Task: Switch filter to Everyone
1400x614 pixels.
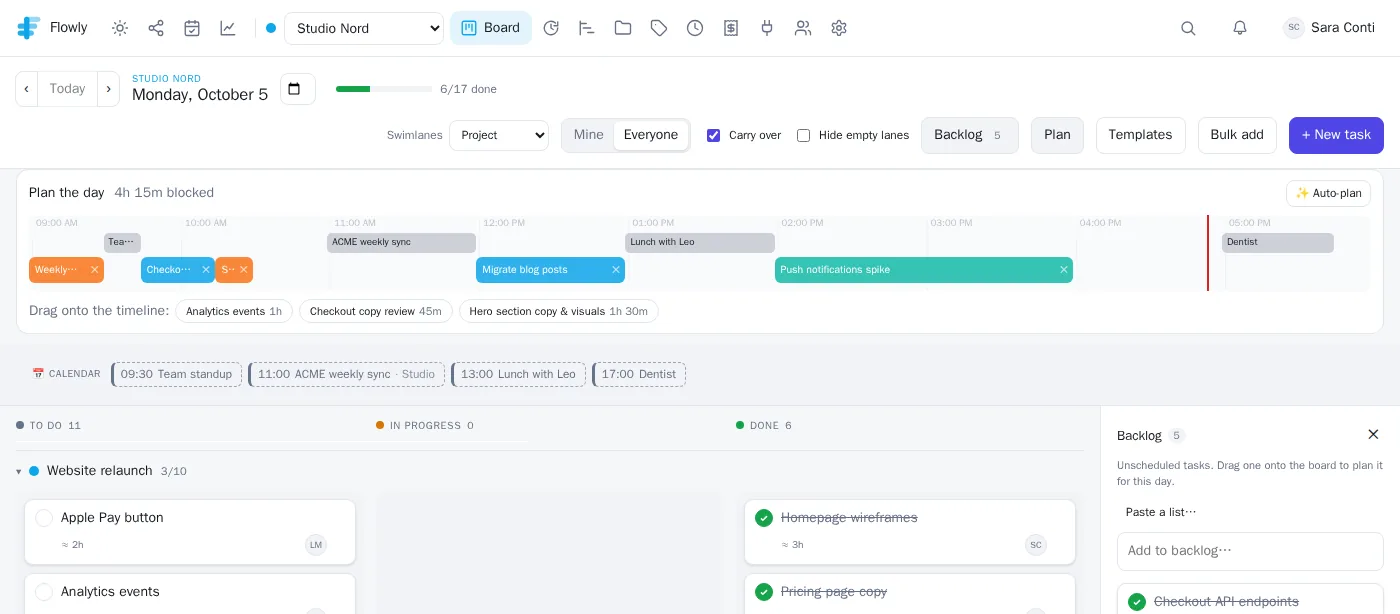Action: (651, 135)
